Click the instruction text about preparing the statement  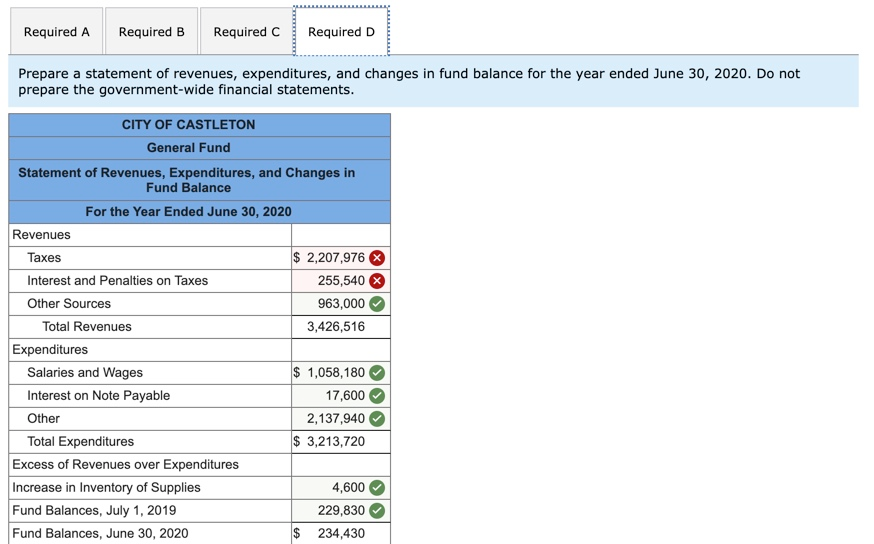click(409, 81)
